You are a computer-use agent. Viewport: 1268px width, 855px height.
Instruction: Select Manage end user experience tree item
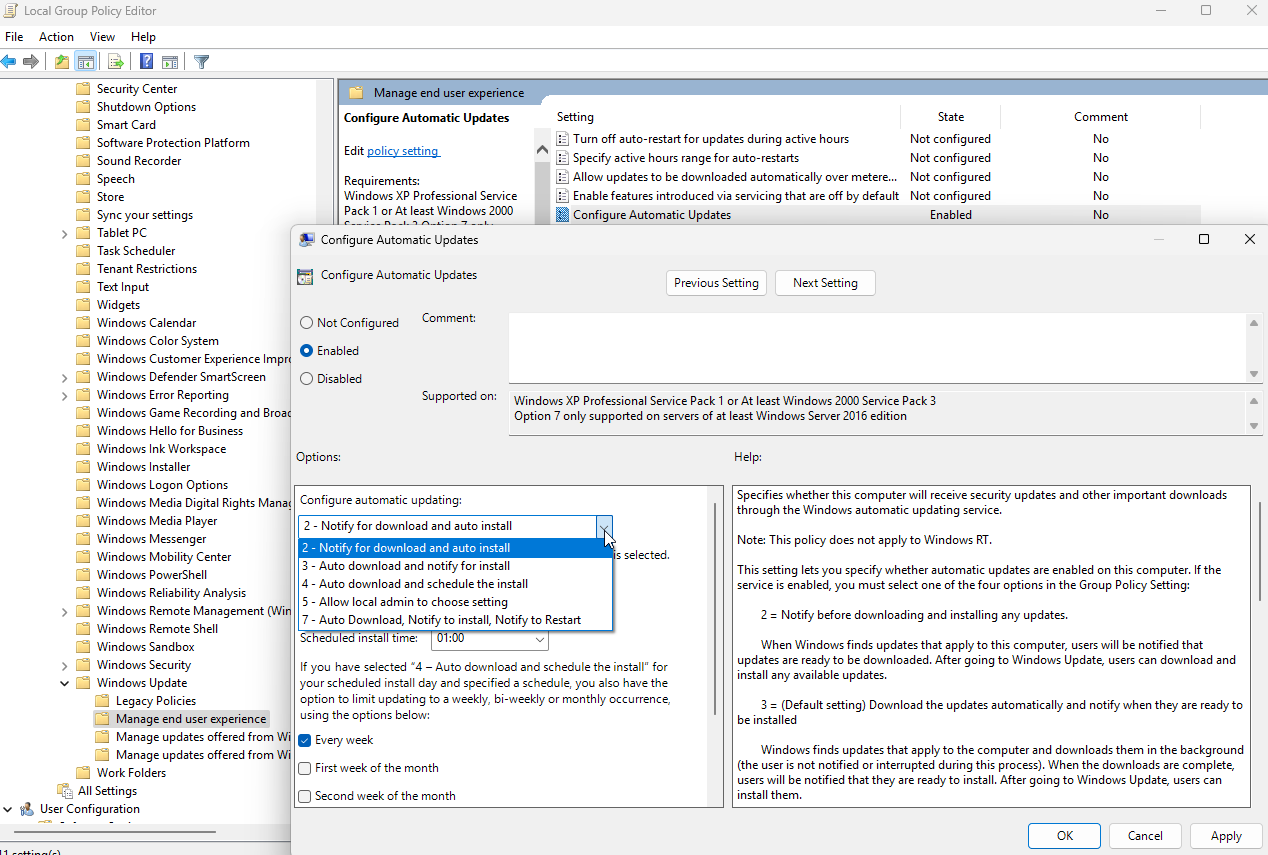(191, 719)
